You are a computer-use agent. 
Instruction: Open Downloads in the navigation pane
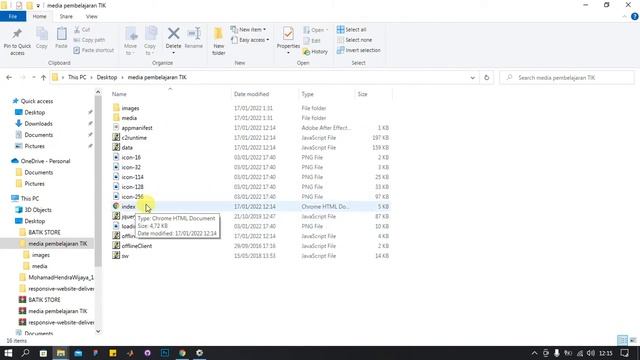click(x=38, y=123)
